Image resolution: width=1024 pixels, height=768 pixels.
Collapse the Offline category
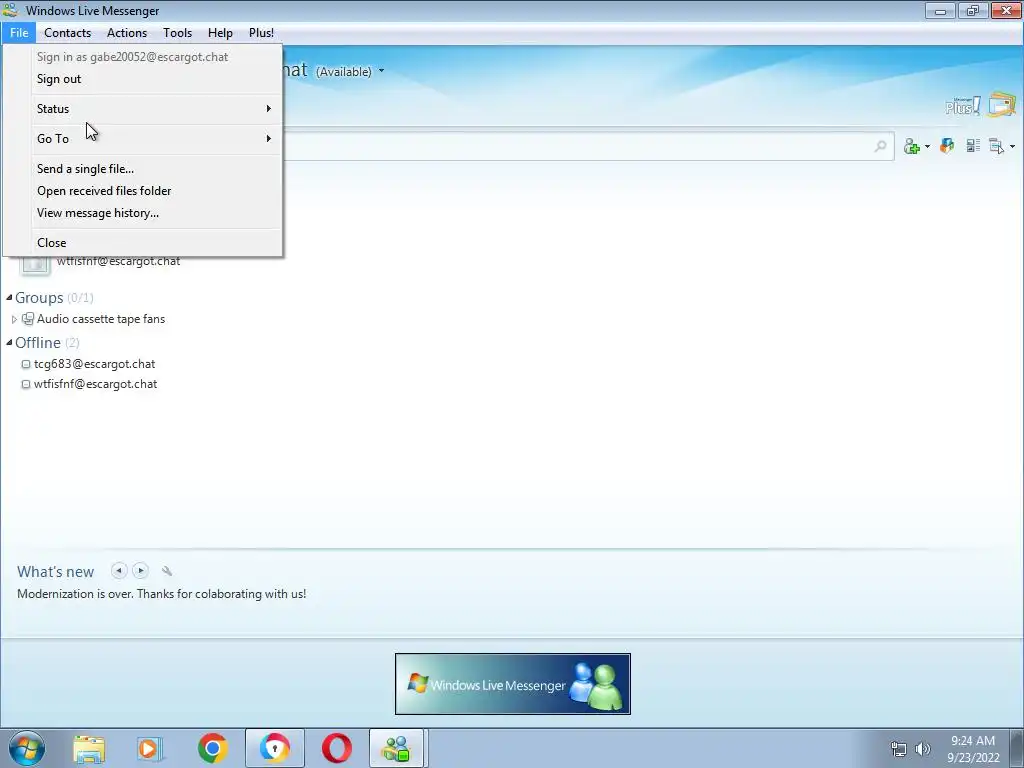(9, 342)
